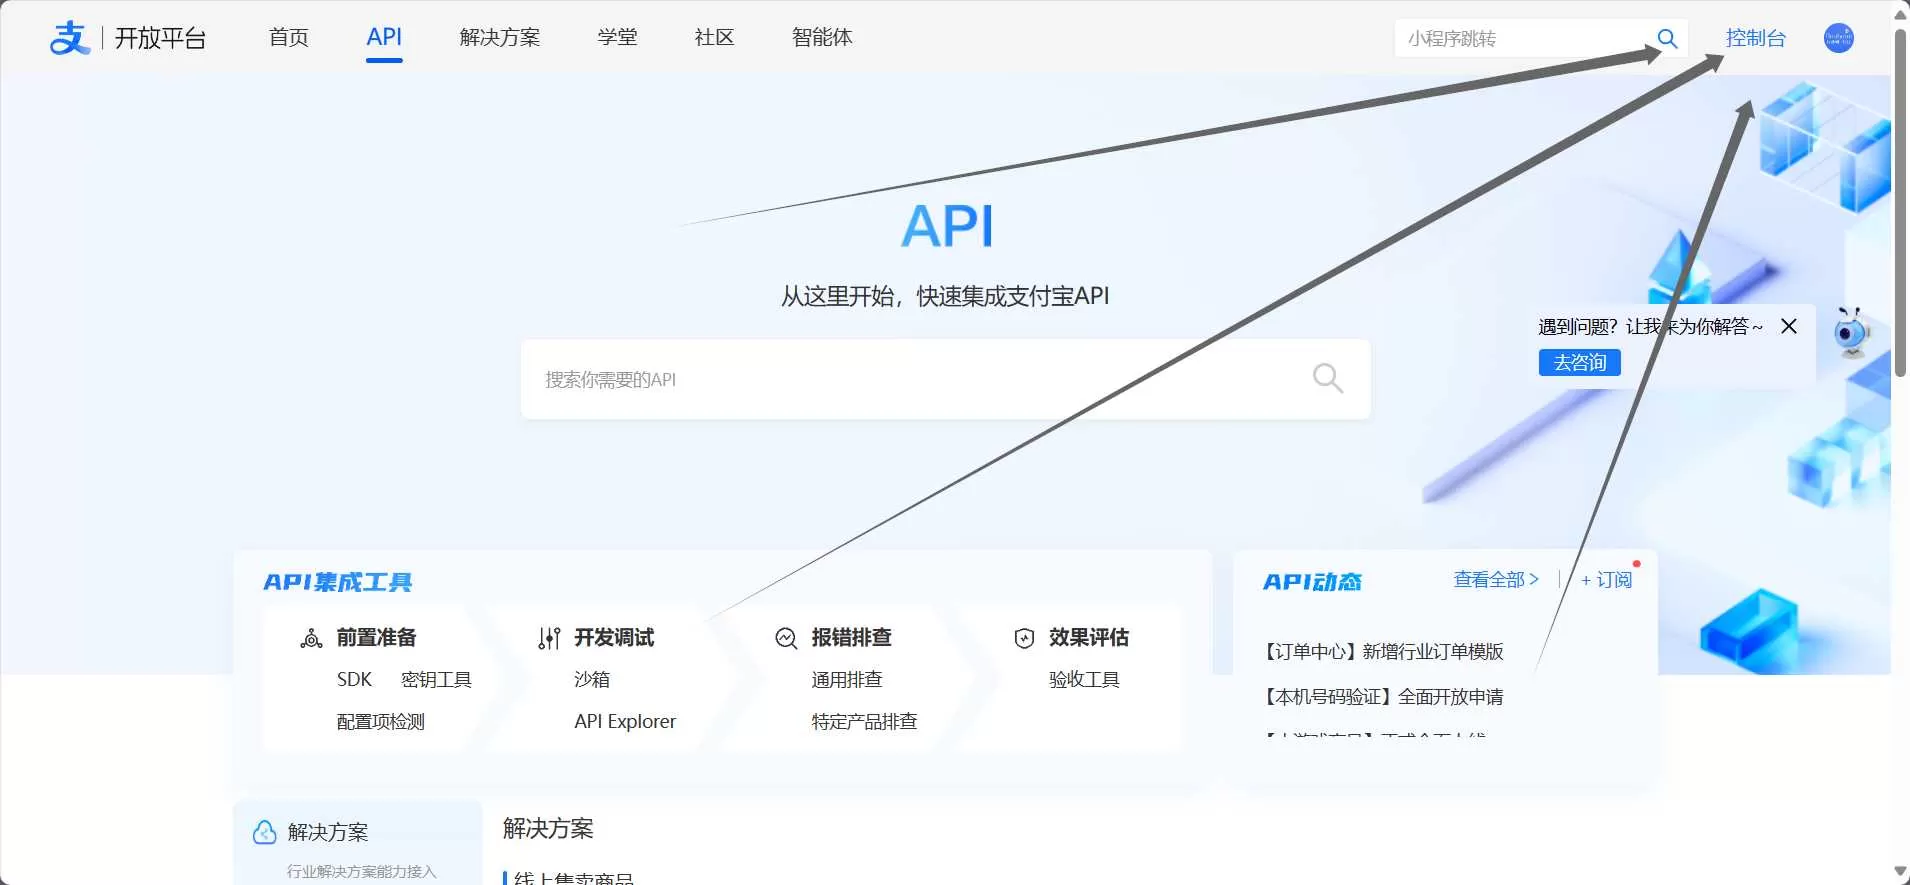Image resolution: width=1910 pixels, height=885 pixels.
Task: Click the 去咨询 button
Action: click(1579, 362)
